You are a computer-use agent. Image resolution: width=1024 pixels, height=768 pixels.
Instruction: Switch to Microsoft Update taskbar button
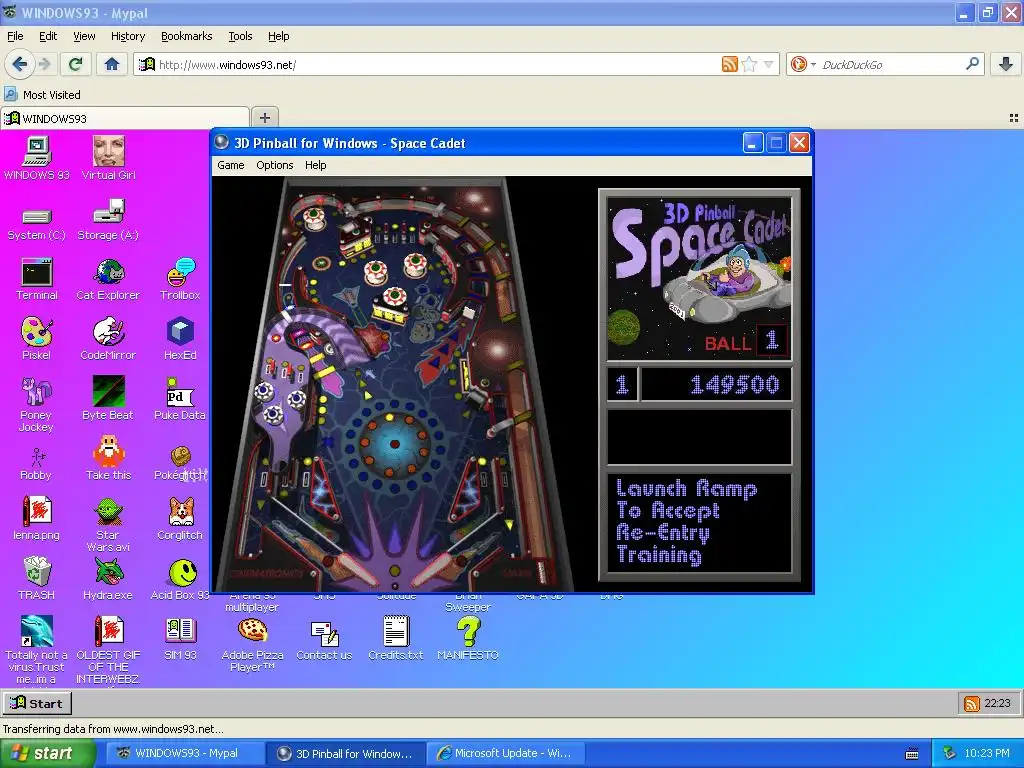(x=504, y=753)
